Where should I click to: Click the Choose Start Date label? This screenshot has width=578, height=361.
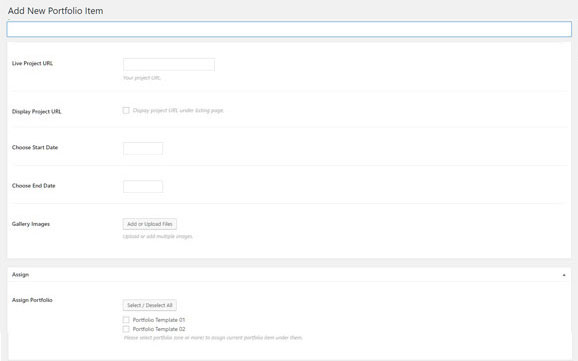pos(35,147)
